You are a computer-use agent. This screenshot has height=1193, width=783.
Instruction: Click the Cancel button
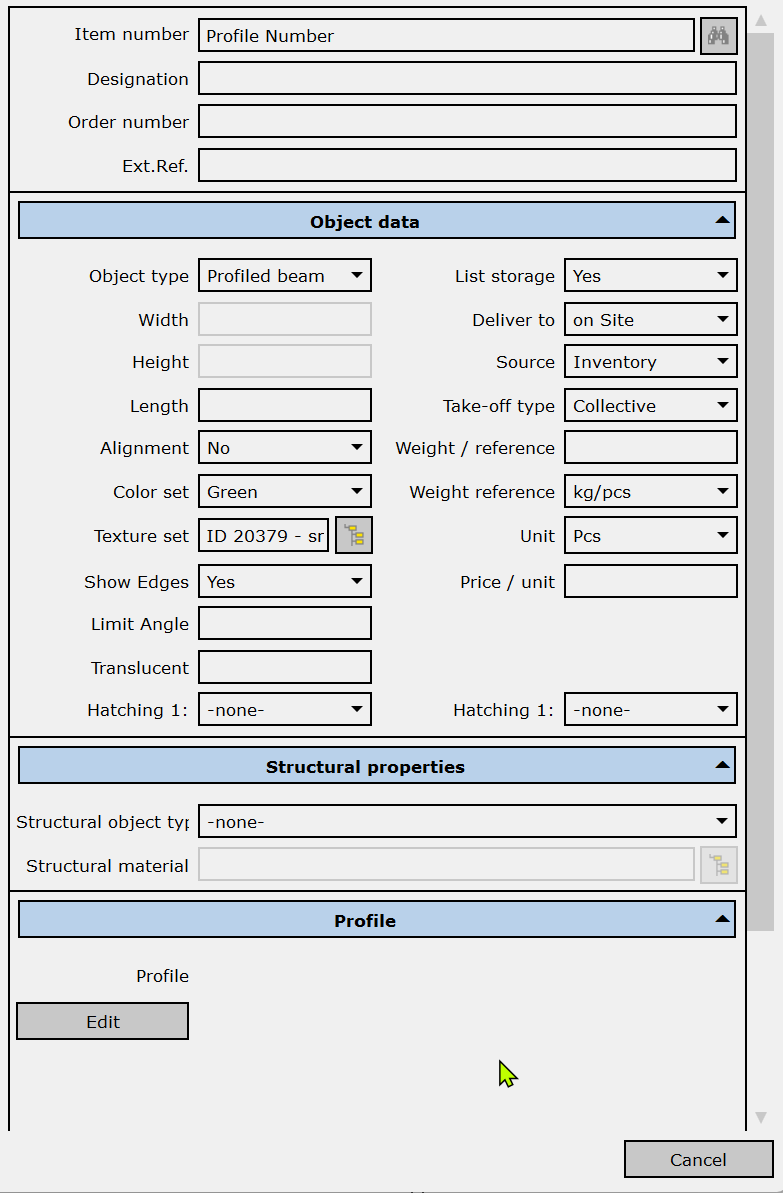pos(698,1159)
